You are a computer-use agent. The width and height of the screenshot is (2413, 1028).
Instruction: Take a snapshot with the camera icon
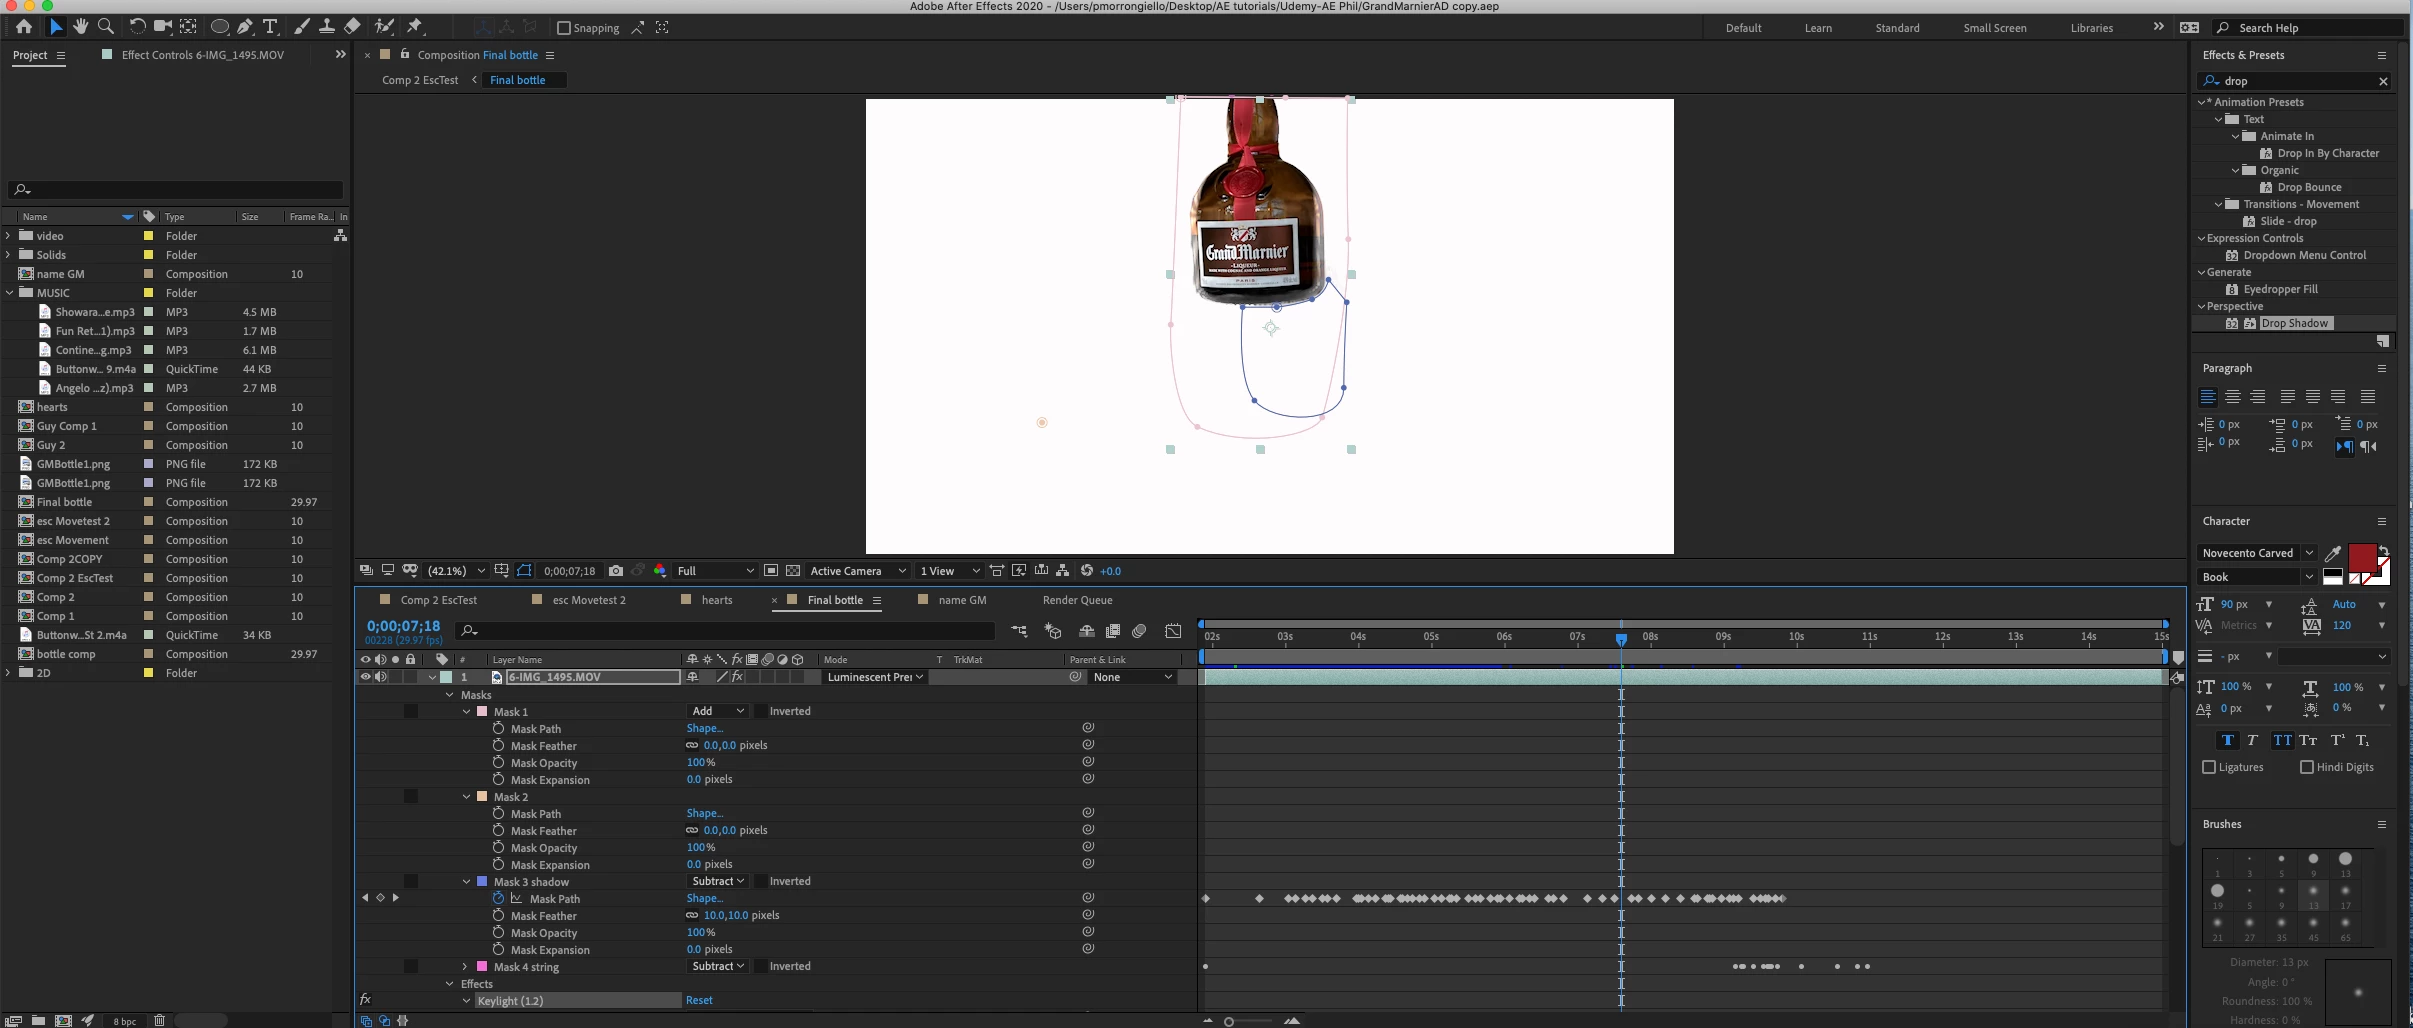616,571
